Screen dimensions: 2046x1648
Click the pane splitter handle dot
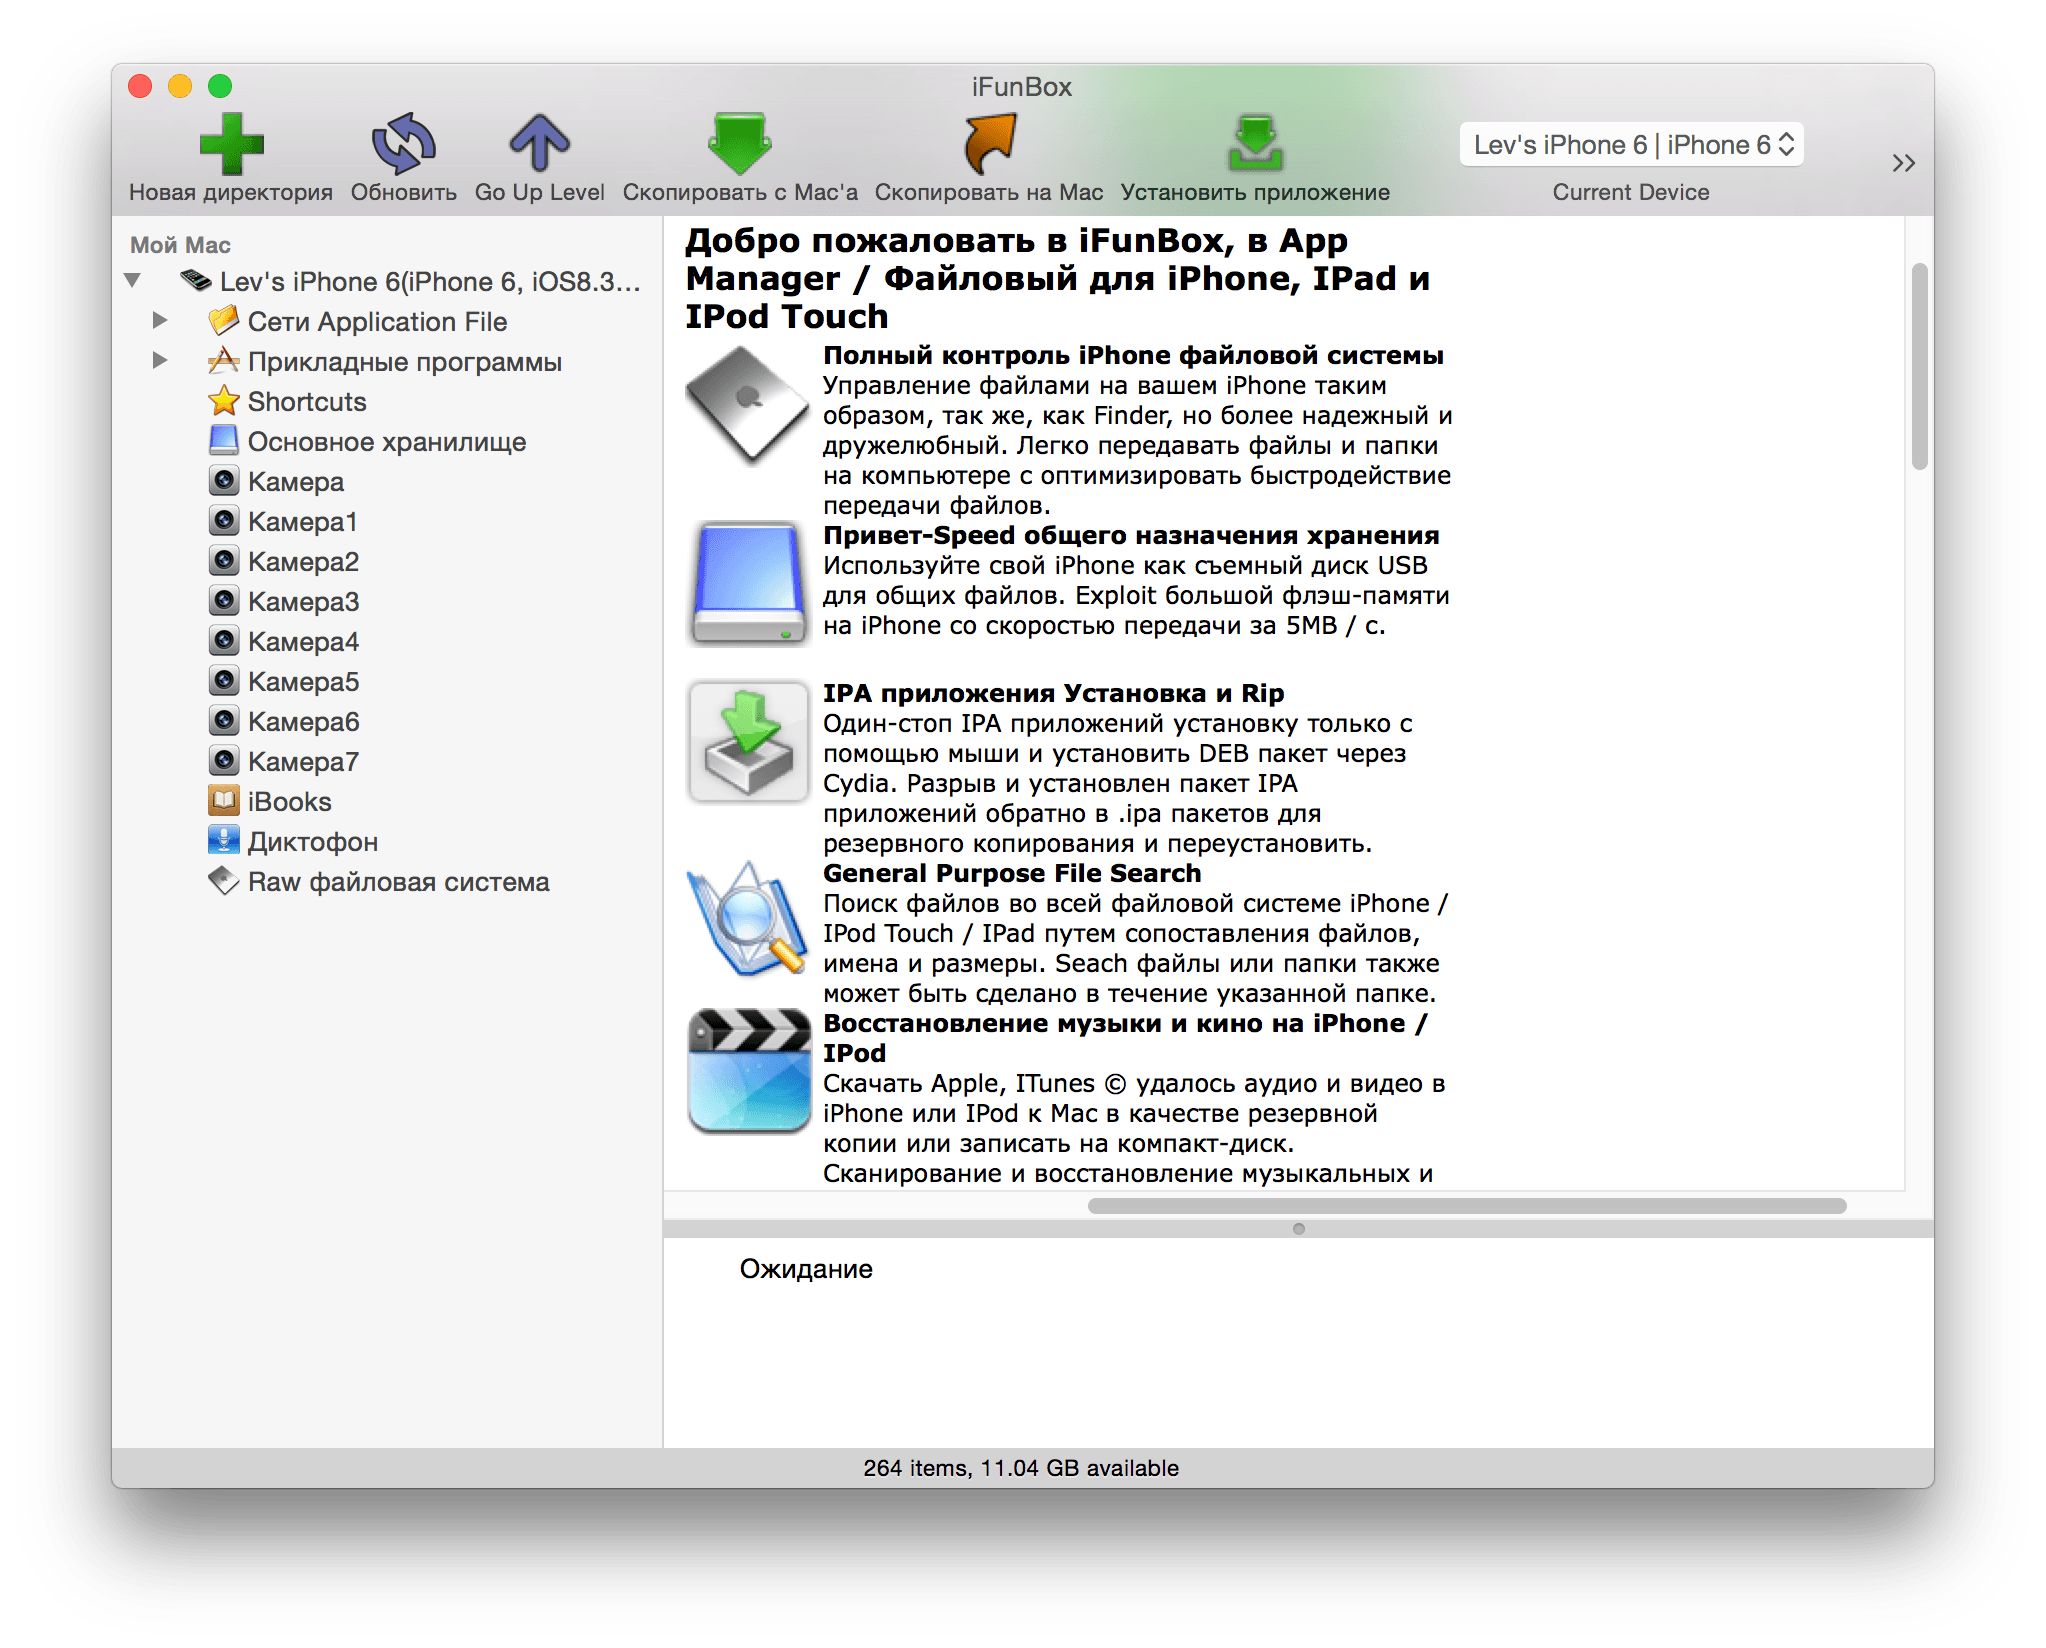tap(1299, 1229)
